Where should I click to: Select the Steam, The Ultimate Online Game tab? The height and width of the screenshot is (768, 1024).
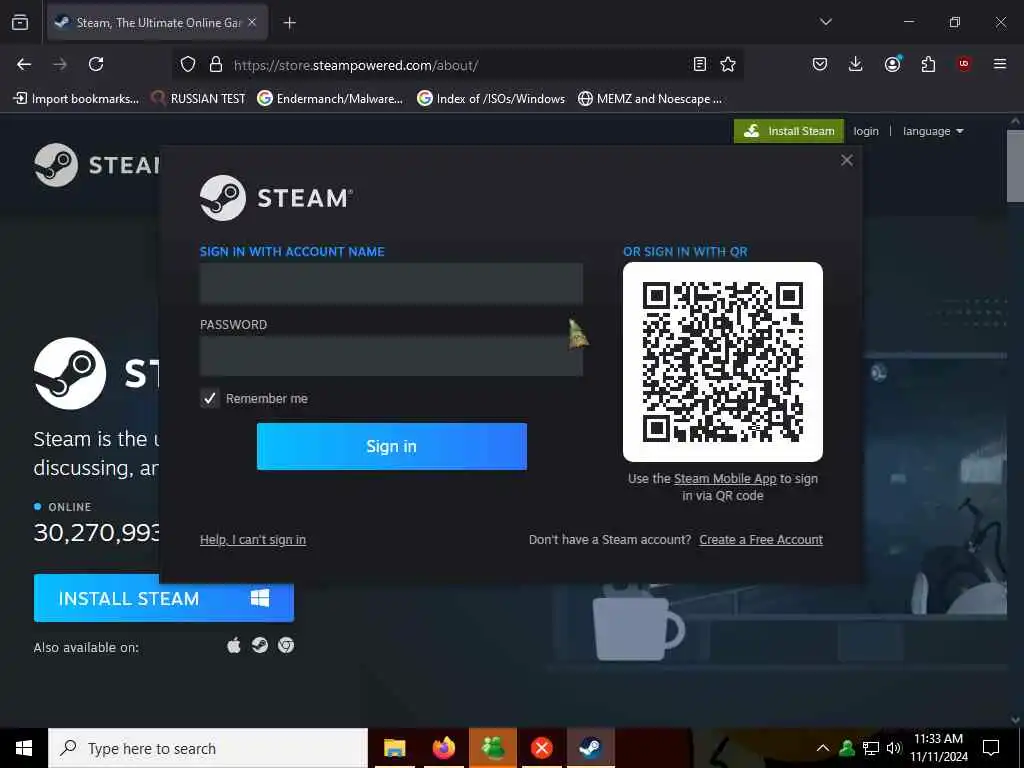157,22
